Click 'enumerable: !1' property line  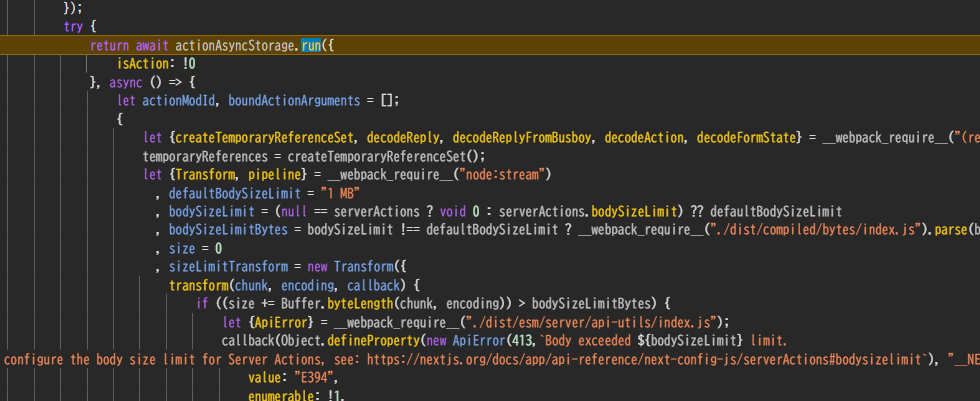(294, 395)
